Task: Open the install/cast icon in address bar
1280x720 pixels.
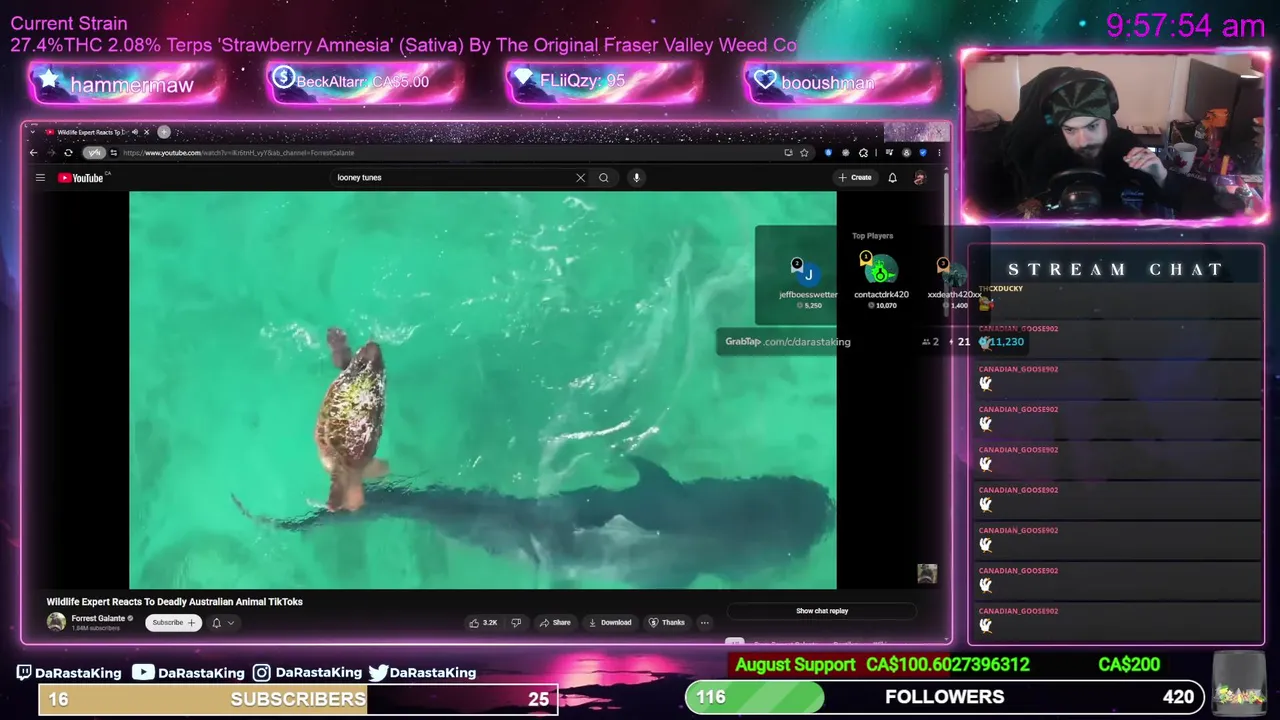Action: coord(788,153)
